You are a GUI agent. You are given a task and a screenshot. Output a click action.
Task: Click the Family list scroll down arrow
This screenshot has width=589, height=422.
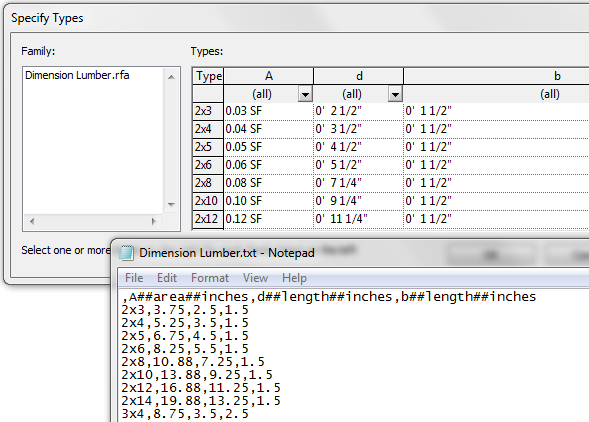(171, 205)
